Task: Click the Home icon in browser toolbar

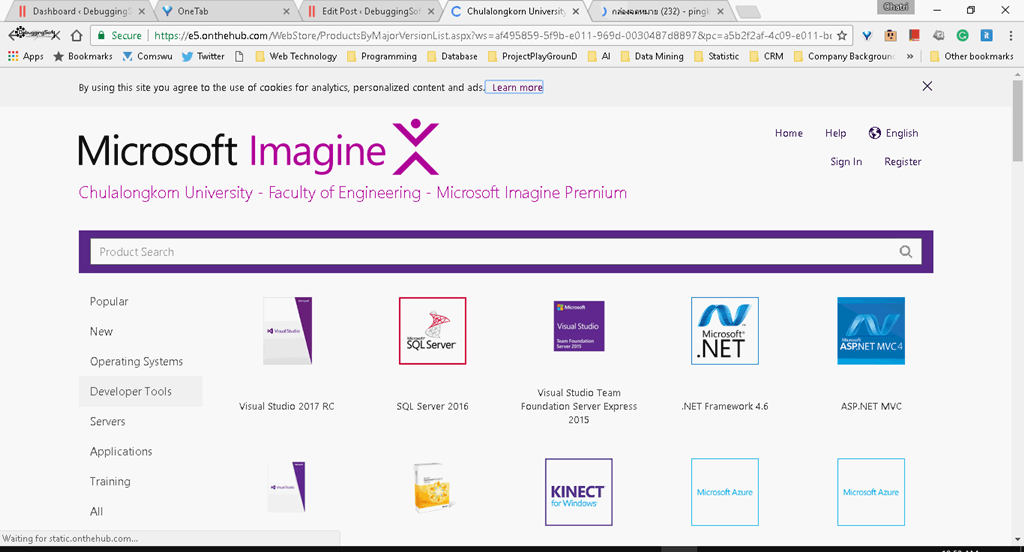Action: (76, 35)
